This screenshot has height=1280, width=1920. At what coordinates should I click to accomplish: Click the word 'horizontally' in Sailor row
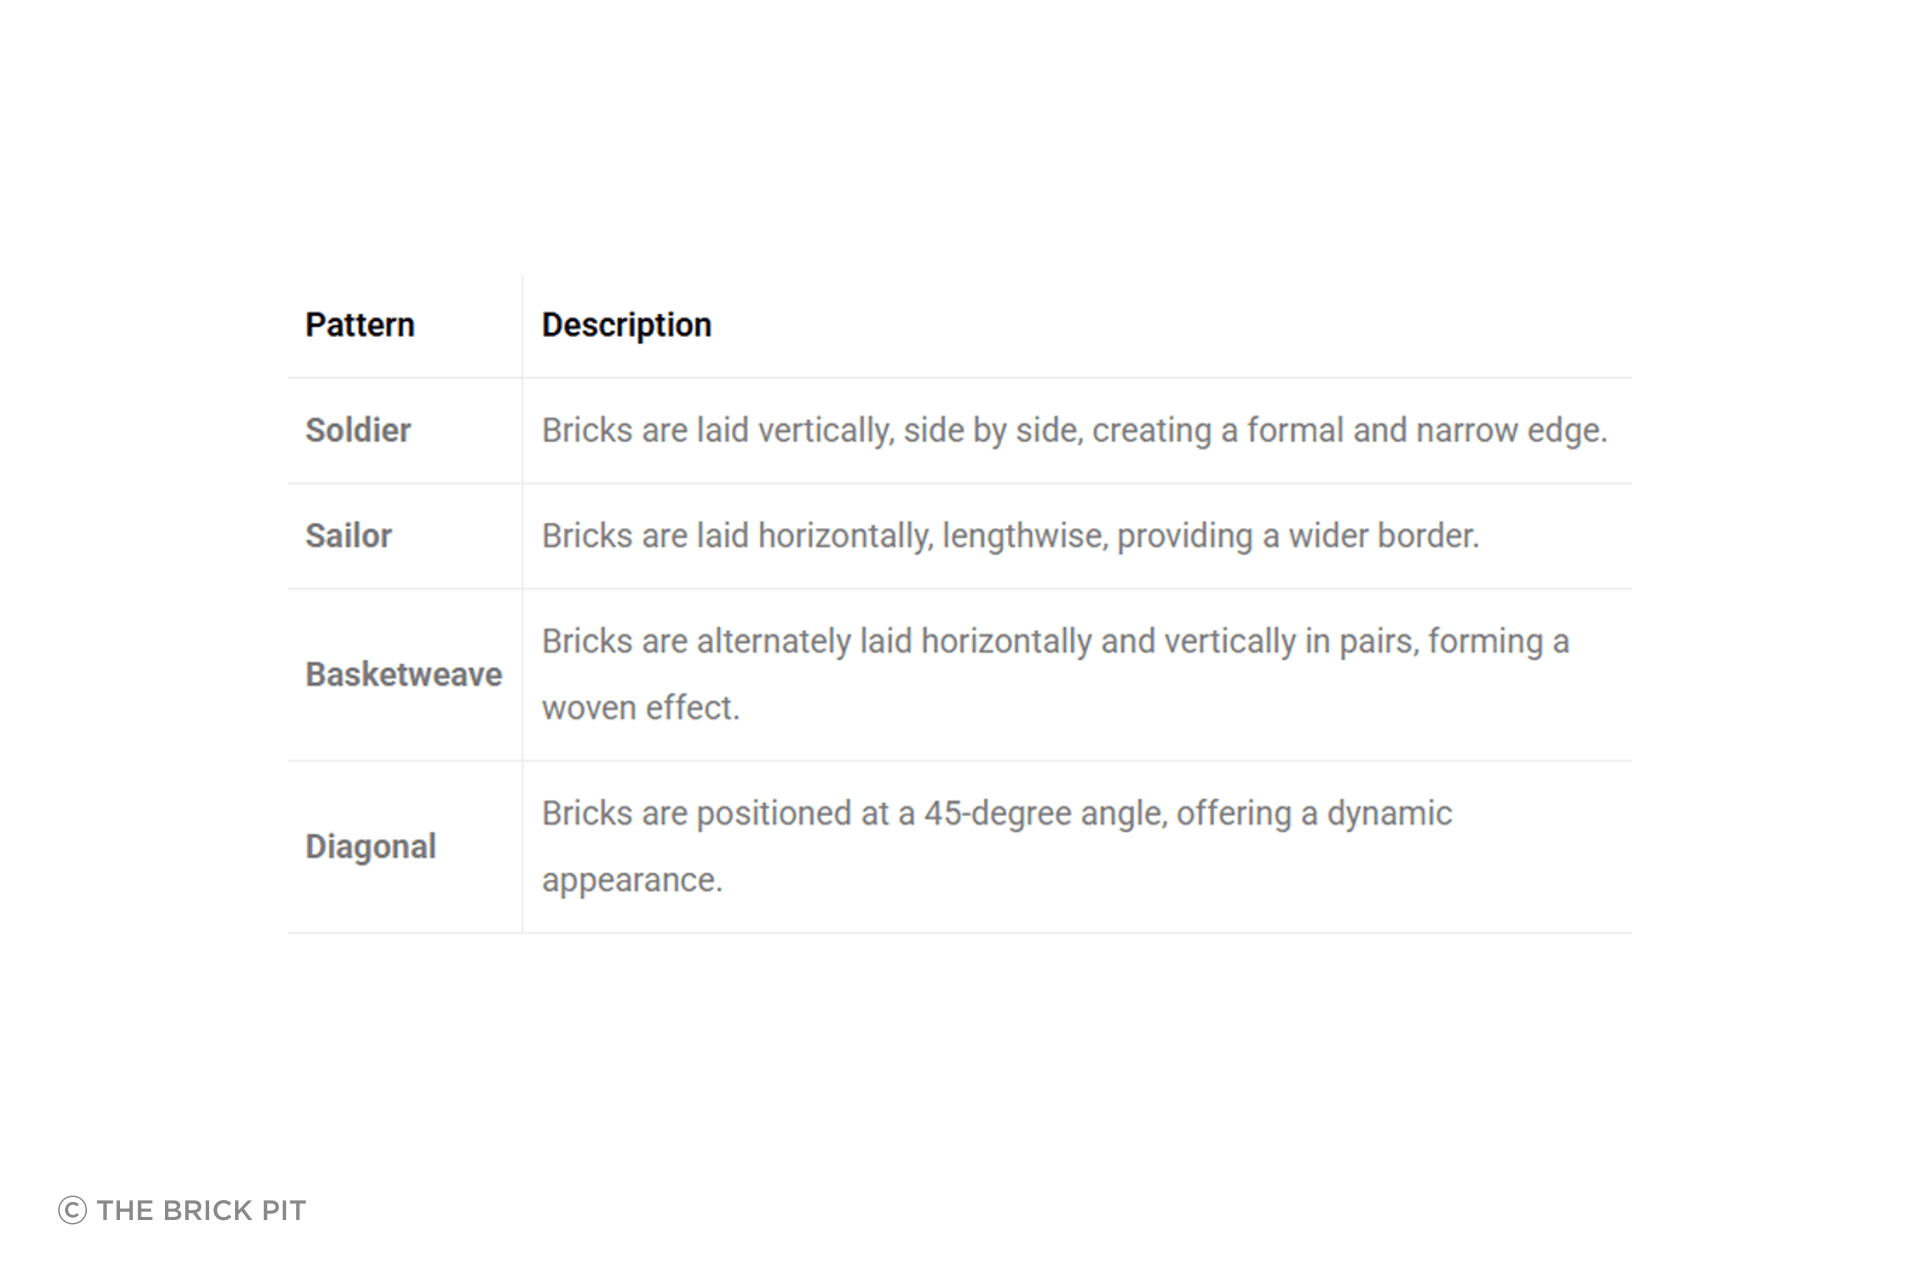[x=846, y=536]
